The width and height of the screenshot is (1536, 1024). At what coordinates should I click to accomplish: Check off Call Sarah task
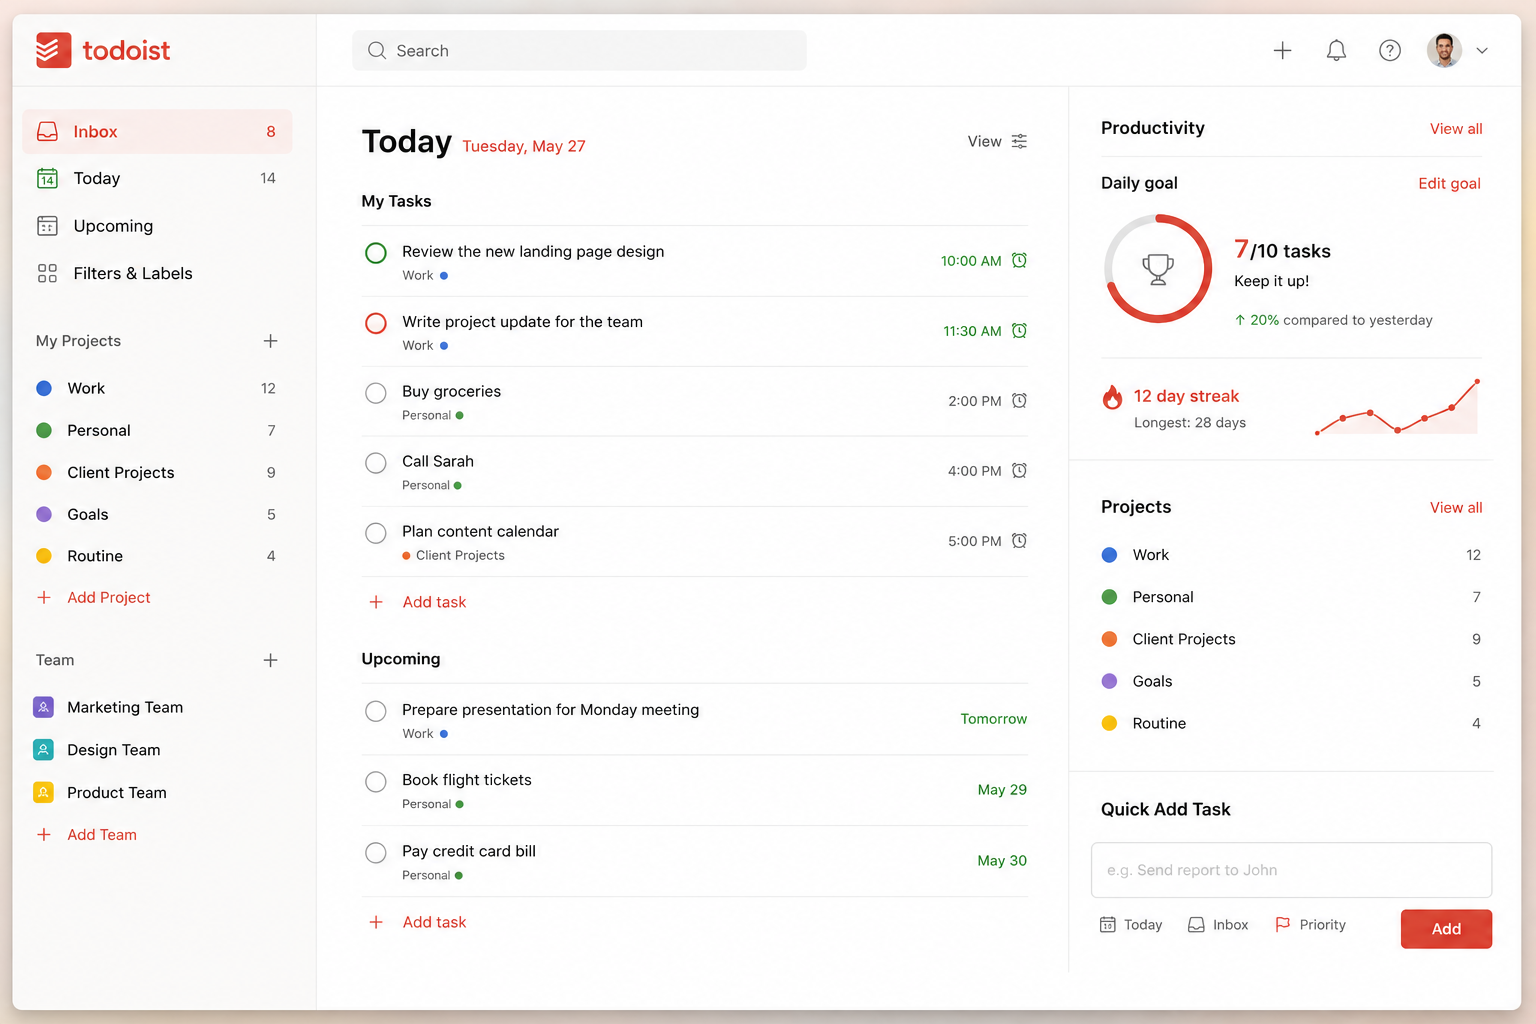click(376, 463)
